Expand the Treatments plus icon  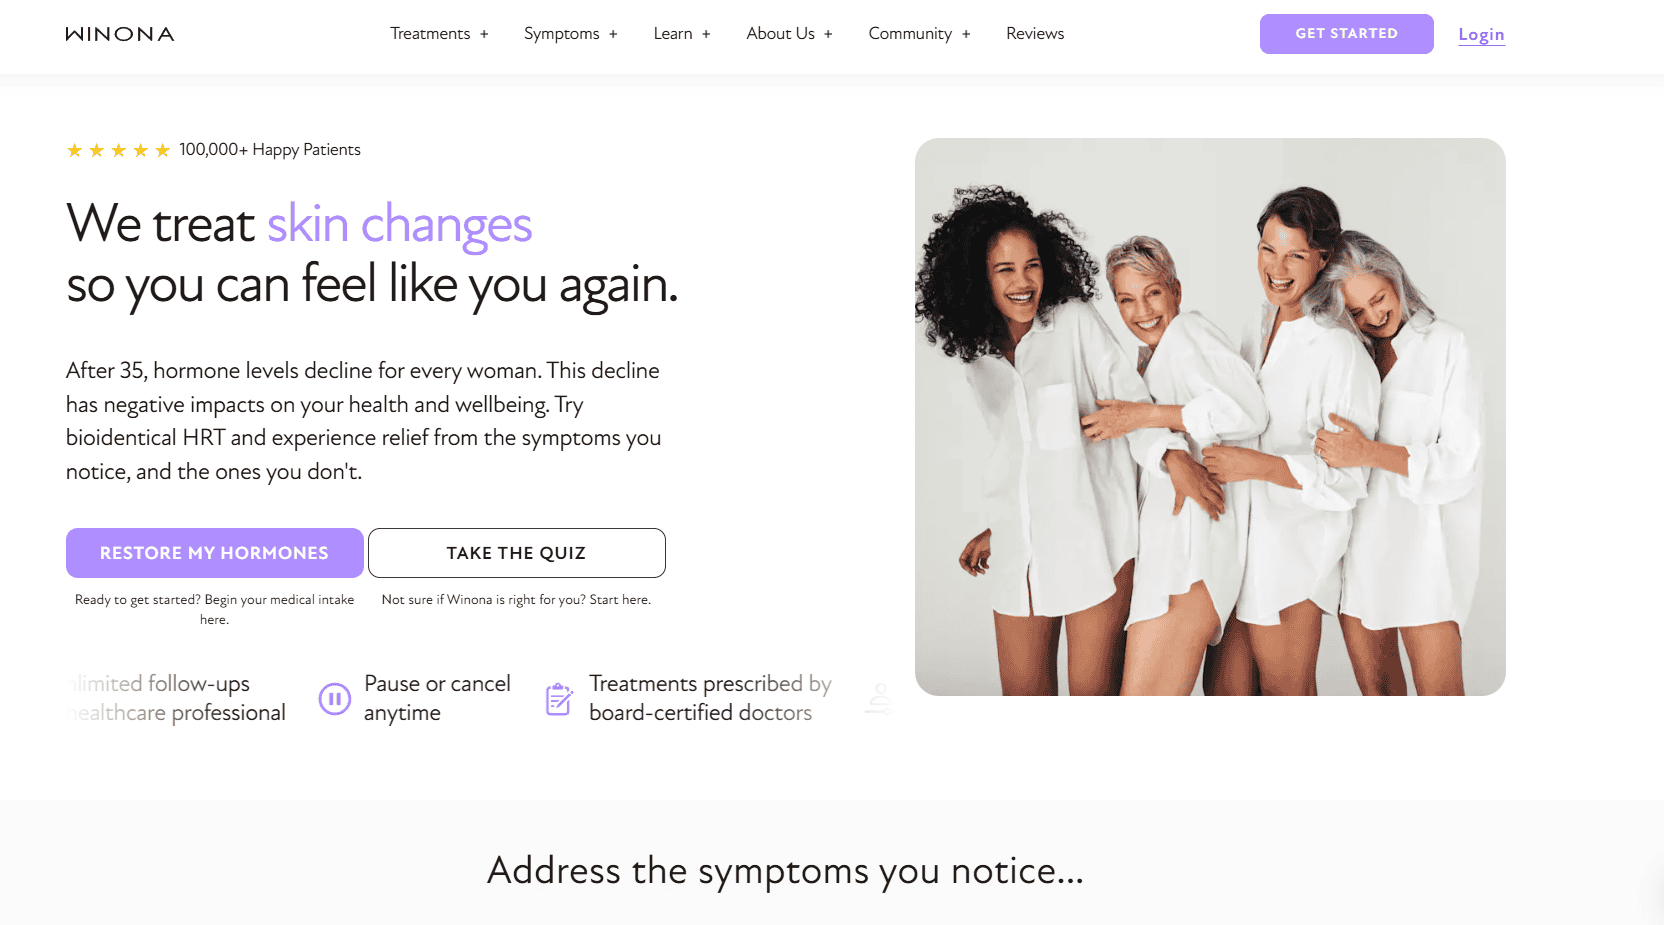pyautogui.click(x=484, y=34)
